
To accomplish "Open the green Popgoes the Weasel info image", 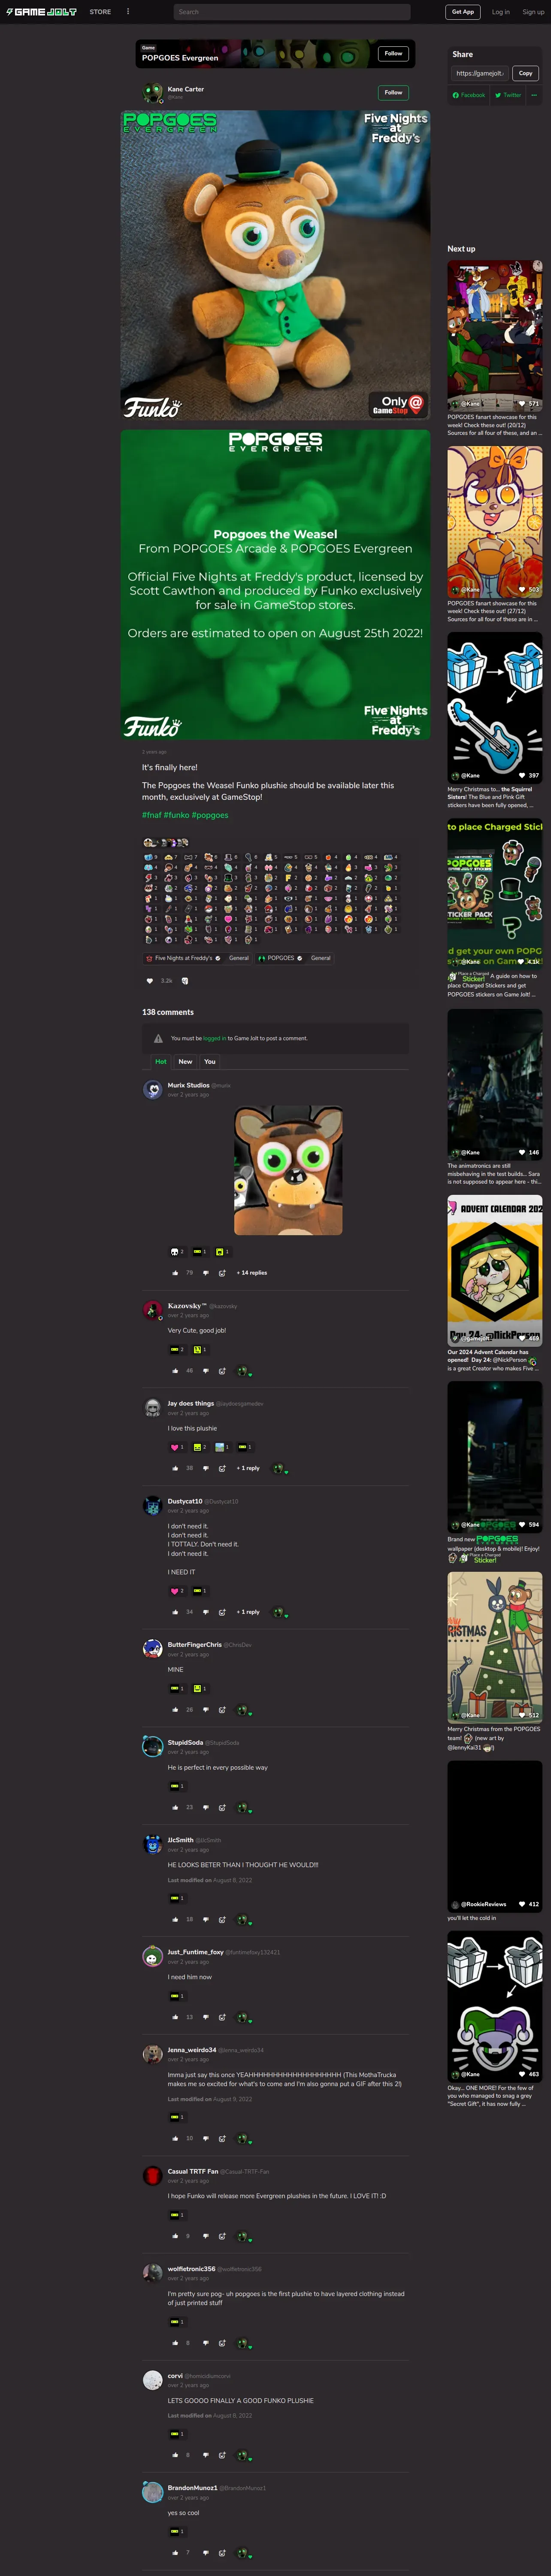I will [x=275, y=585].
